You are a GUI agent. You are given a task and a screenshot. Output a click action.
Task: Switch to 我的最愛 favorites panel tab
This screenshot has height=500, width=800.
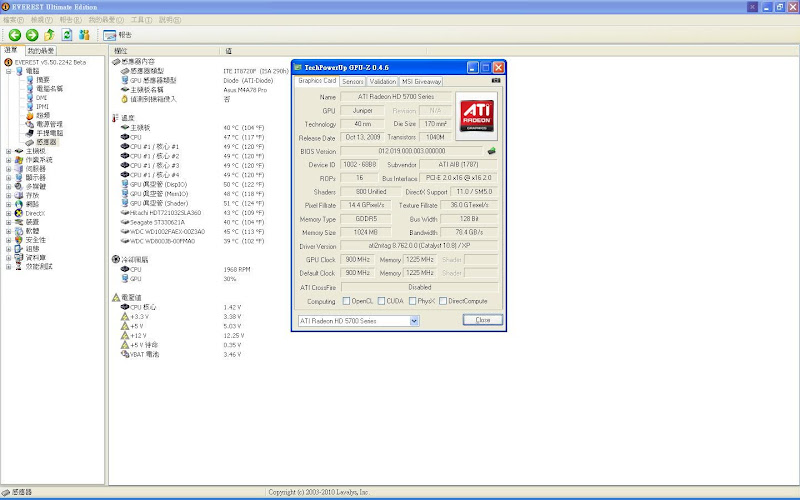(x=41, y=51)
